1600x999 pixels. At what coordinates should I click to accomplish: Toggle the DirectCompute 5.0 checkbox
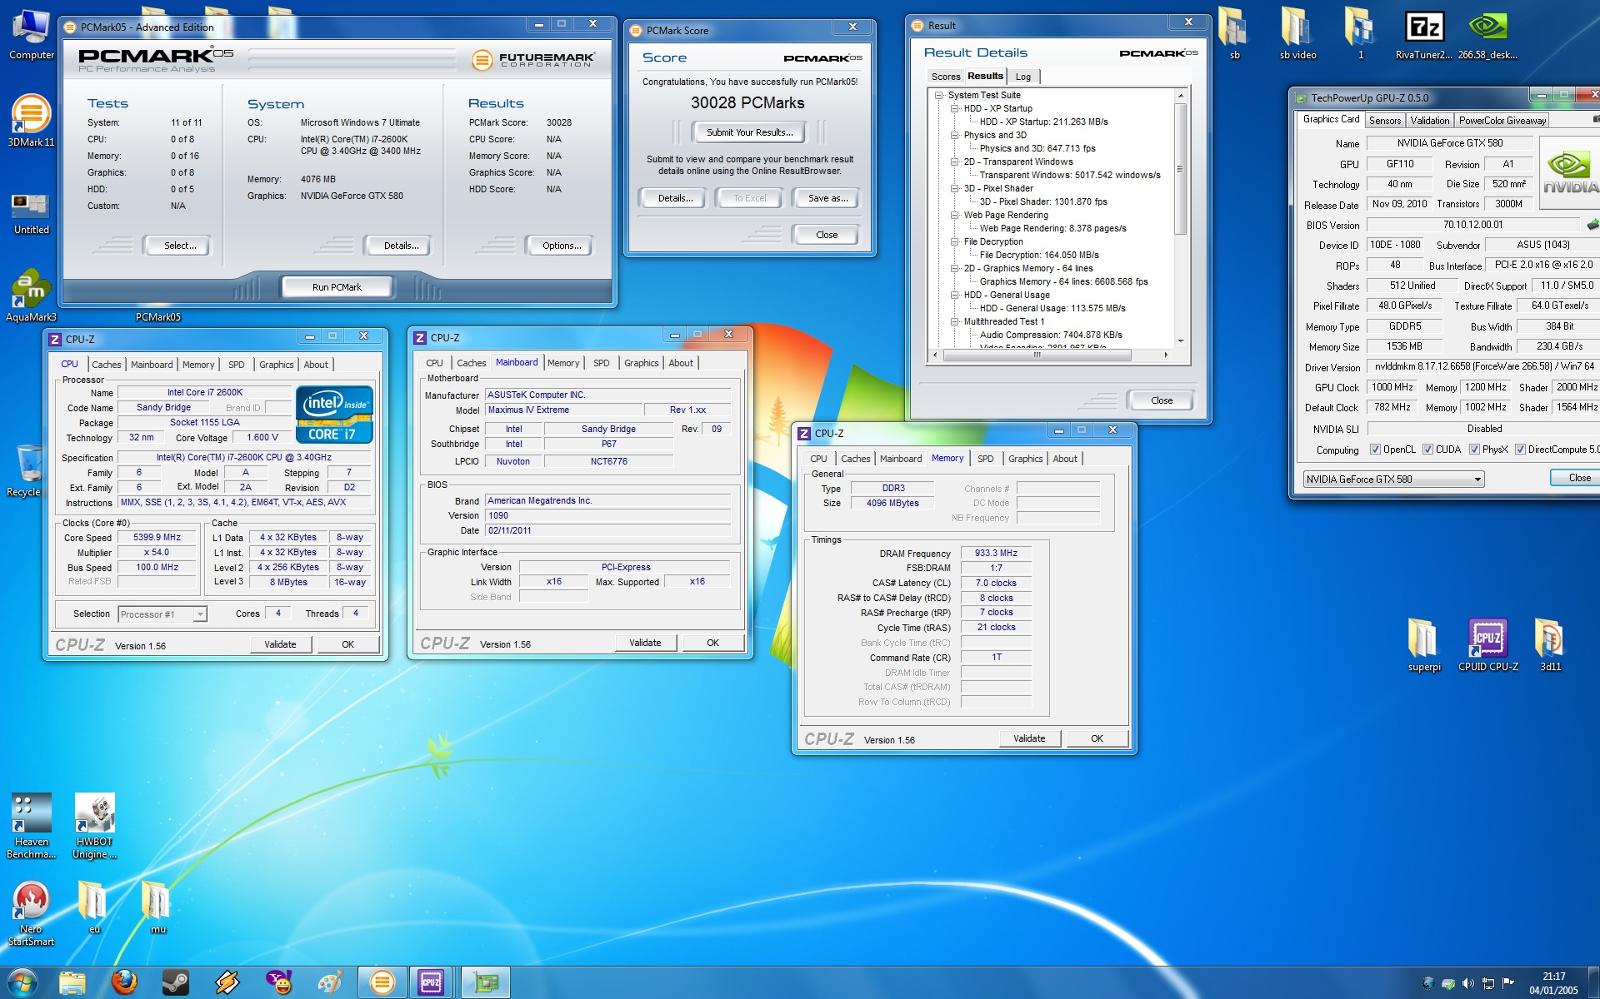tap(1520, 450)
